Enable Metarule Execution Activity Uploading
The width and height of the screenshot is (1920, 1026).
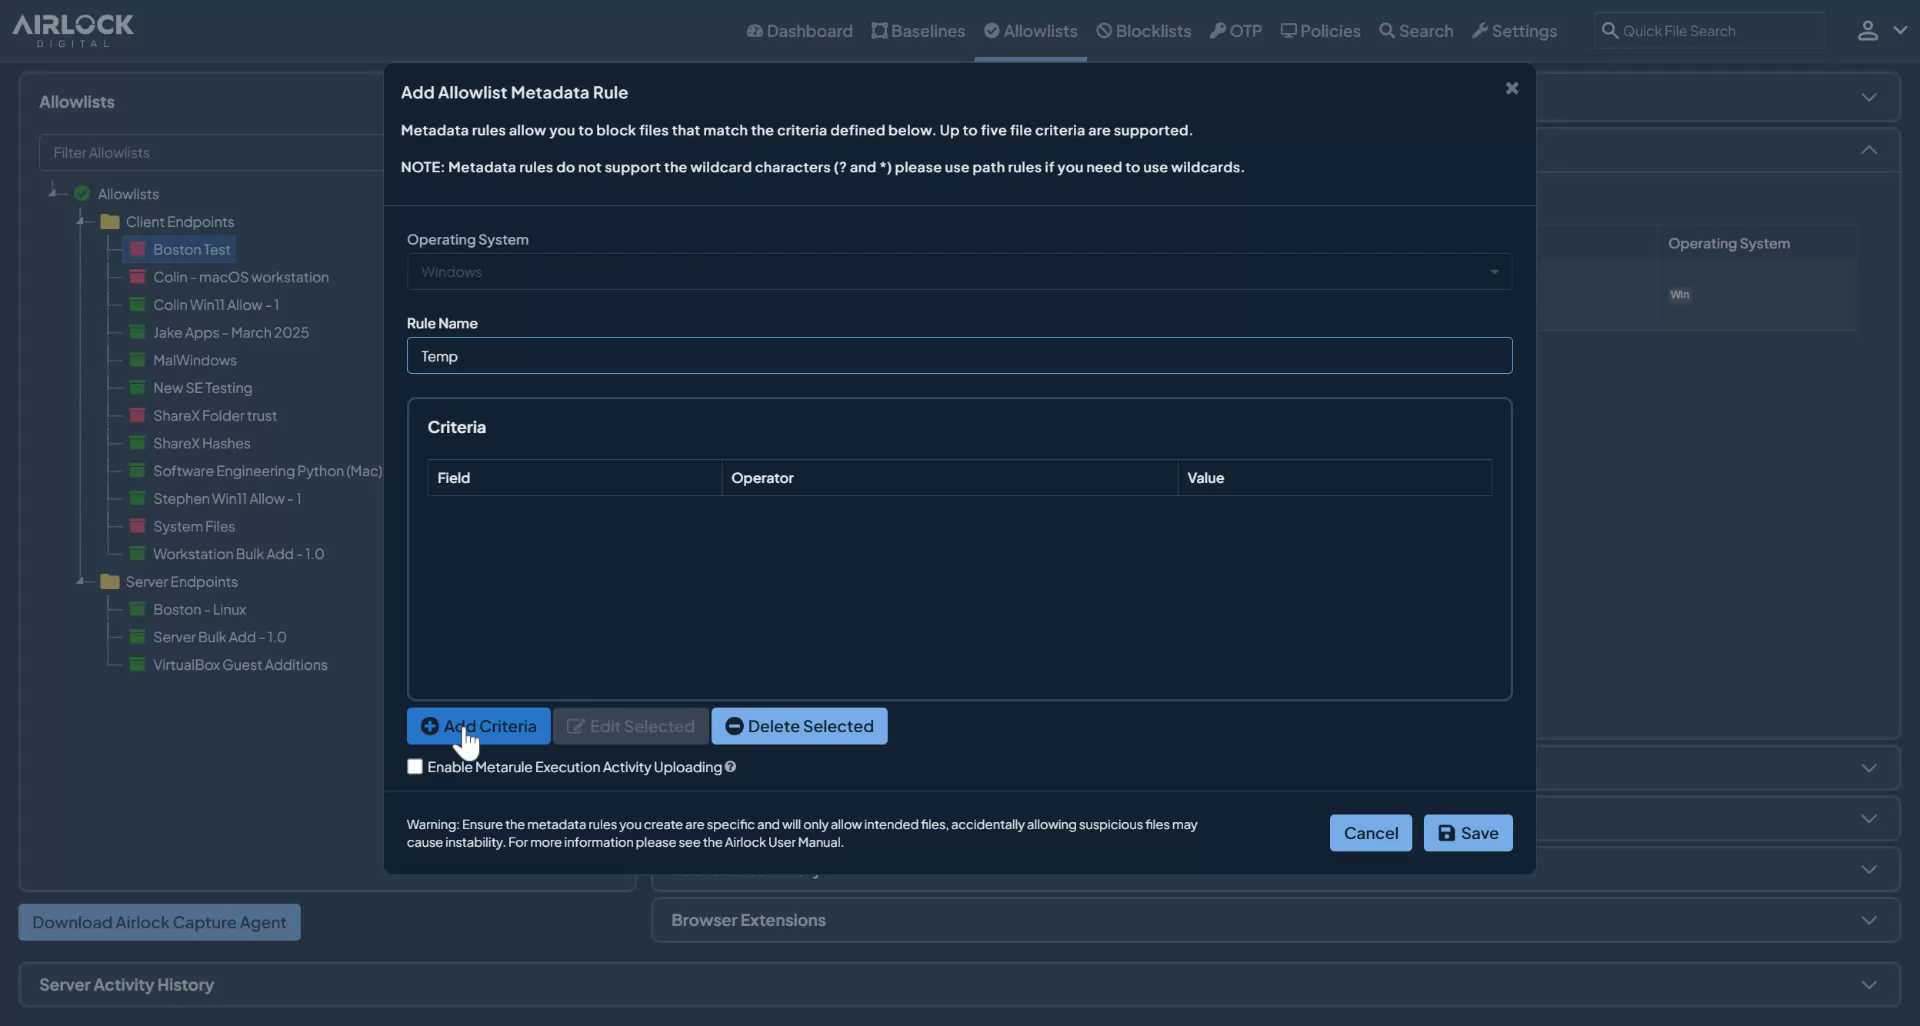pyautogui.click(x=414, y=767)
